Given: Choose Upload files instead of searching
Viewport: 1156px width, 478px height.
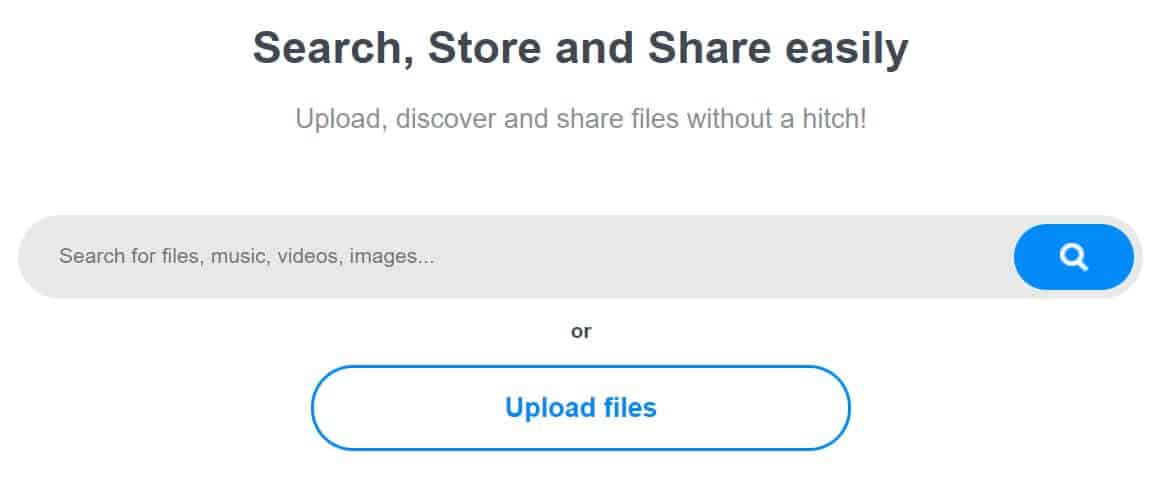Looking at the screenshot, I should 581,408.
